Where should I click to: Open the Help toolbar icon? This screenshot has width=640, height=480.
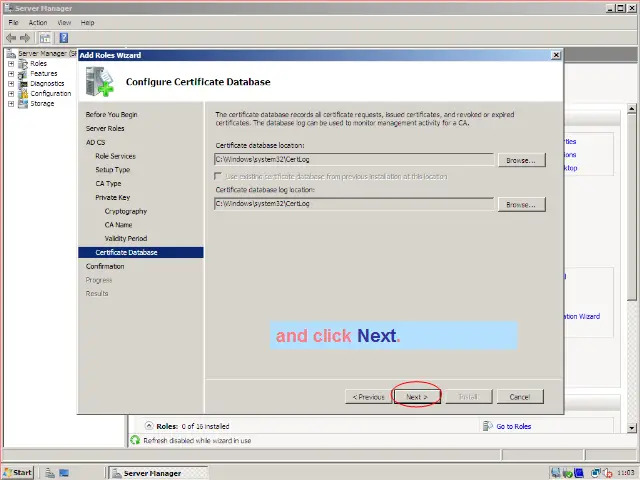pos(64,38)
